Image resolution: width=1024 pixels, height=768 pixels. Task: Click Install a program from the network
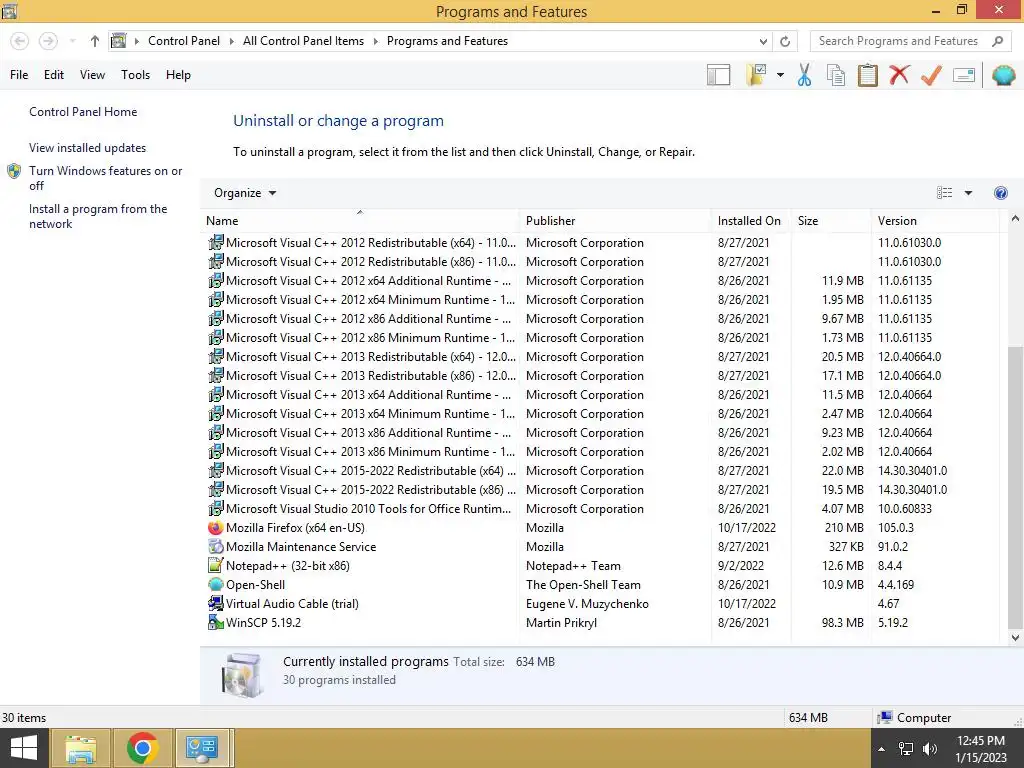pos(98,216)
